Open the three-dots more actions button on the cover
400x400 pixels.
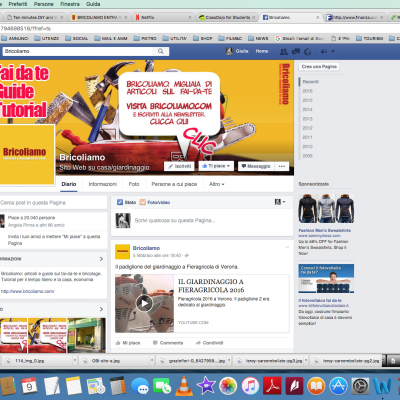[x=282, y=166]
